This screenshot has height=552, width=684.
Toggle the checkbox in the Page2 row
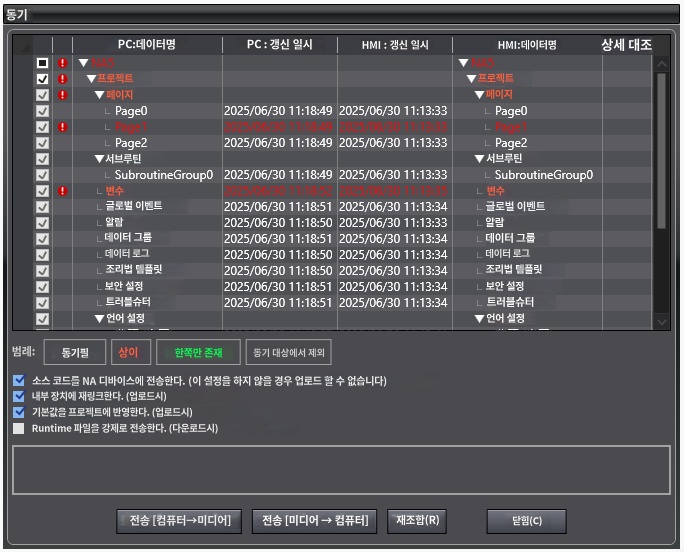42,143
